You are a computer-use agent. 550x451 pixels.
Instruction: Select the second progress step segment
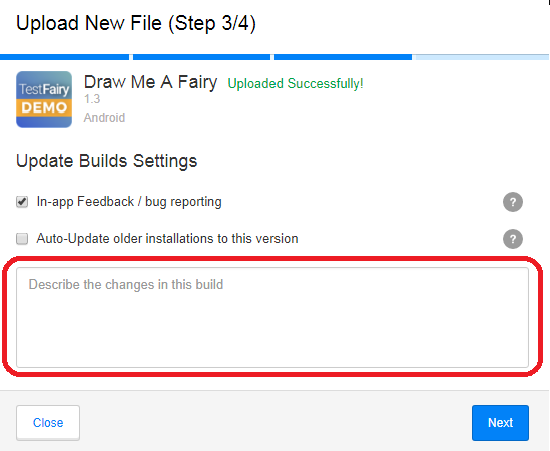coord(201,57)
